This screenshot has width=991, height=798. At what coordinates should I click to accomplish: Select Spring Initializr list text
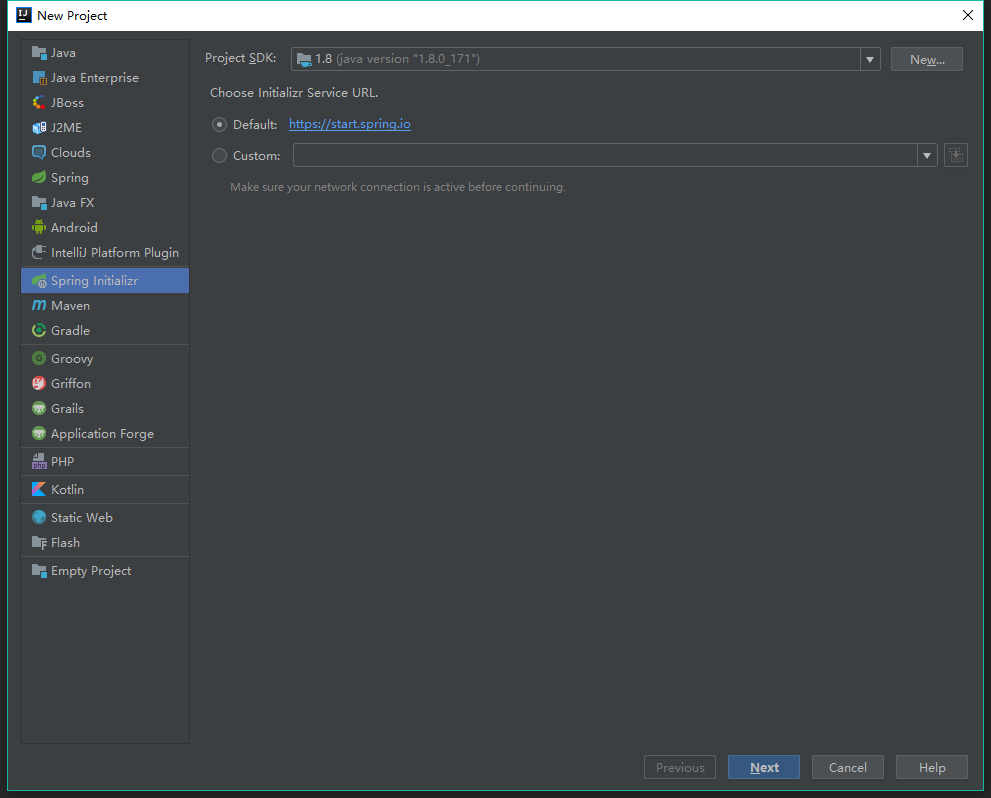coord(94,281)
